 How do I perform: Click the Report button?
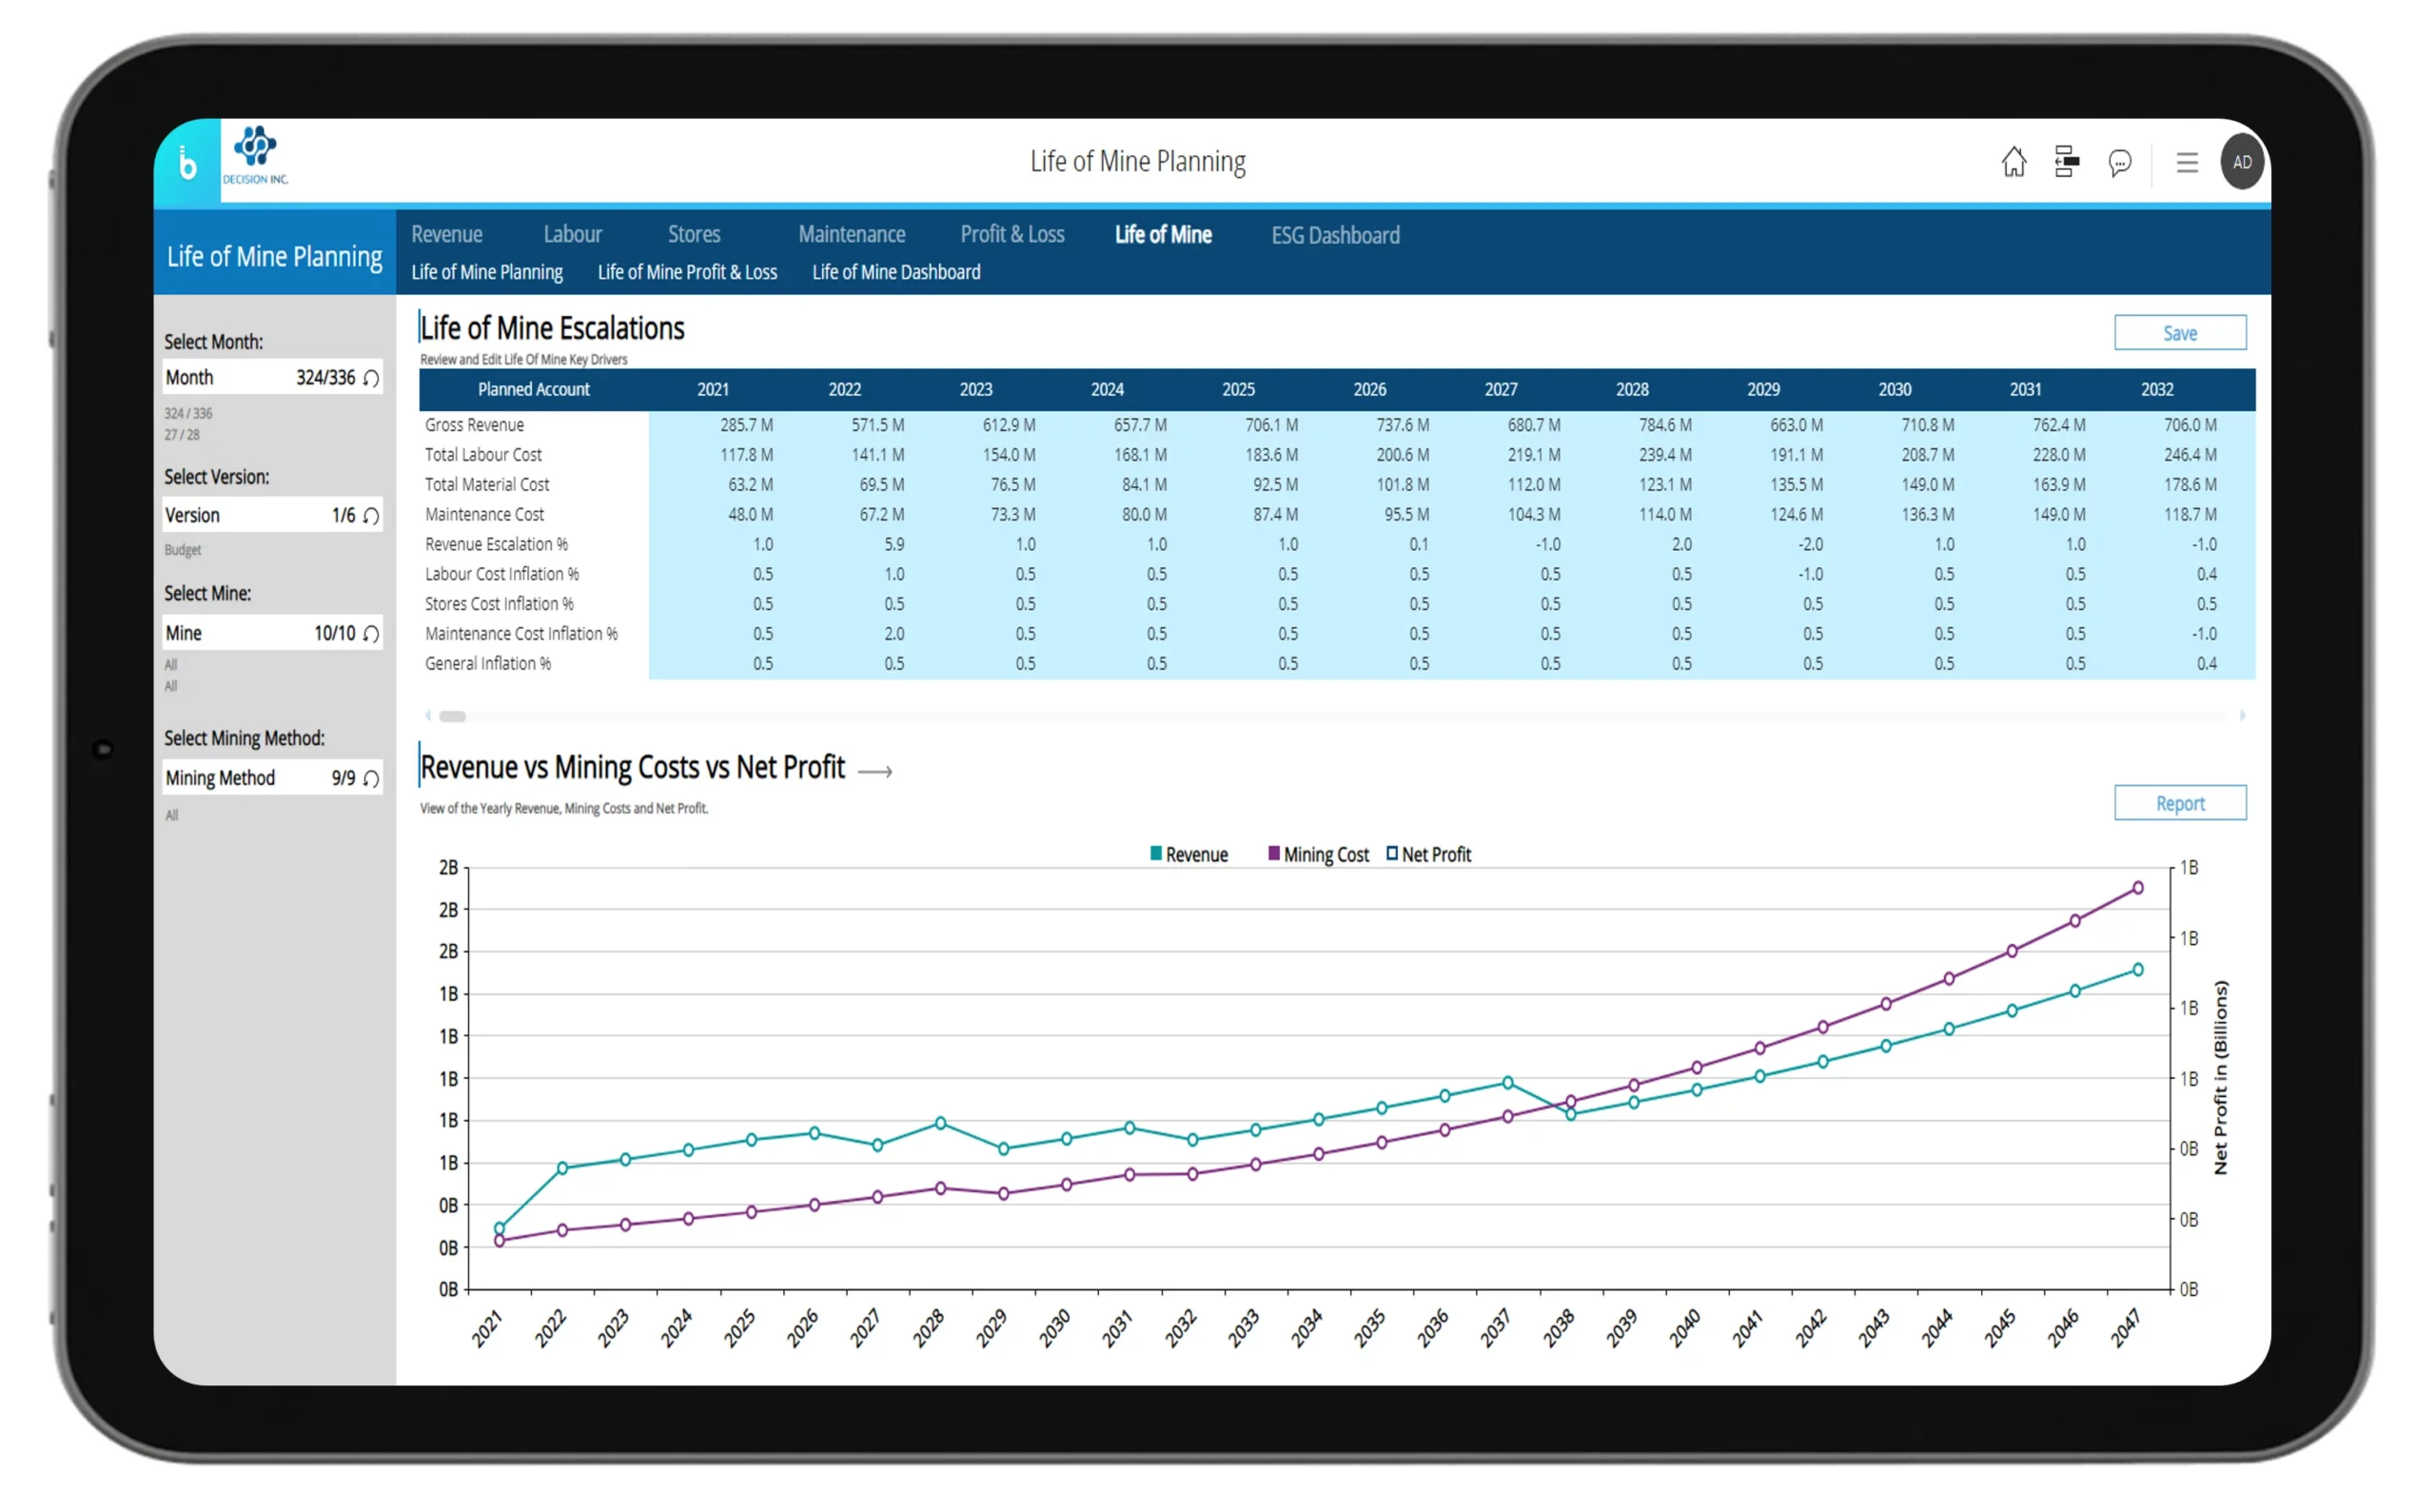pyautogui.click(x=2179, y=803)
